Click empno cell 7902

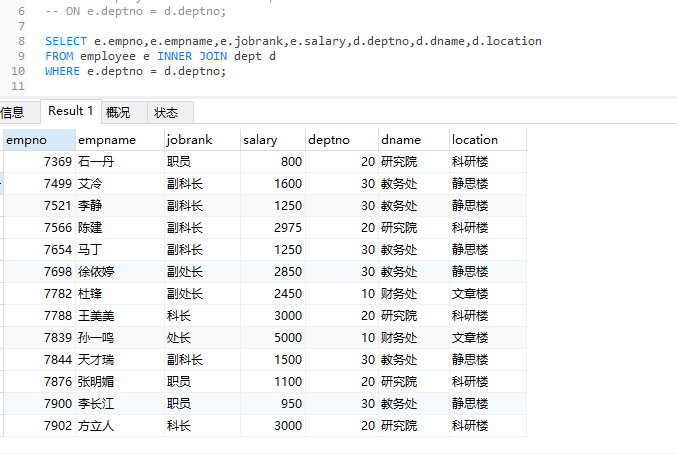(40, 426)
